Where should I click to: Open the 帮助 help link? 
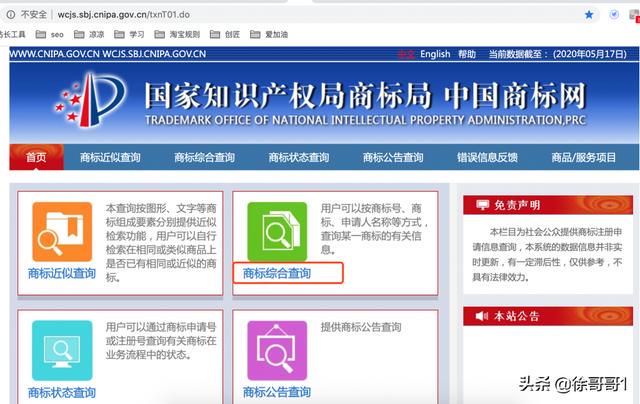pyautogui.click(x=467, y=54)
